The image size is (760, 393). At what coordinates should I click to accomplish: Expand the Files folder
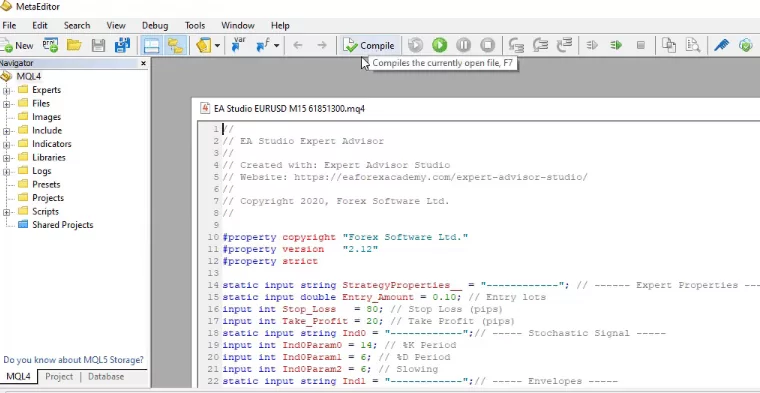pos(6,104)
